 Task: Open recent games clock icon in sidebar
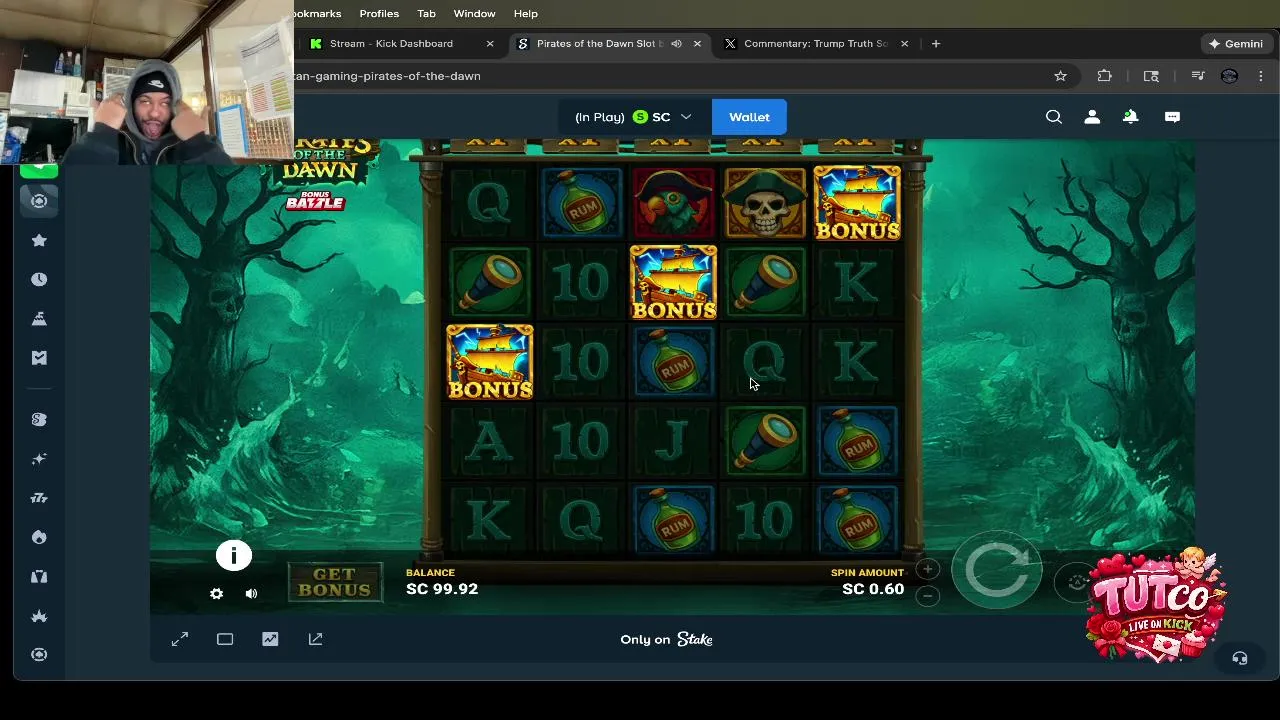tap(39, 279)
